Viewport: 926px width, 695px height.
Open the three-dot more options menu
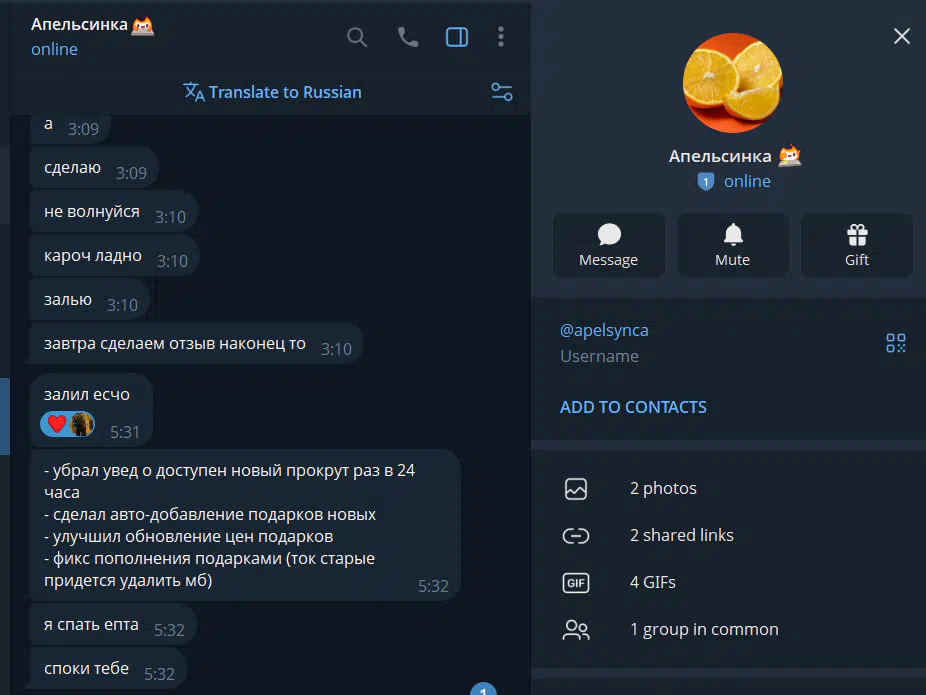point(501,37)
